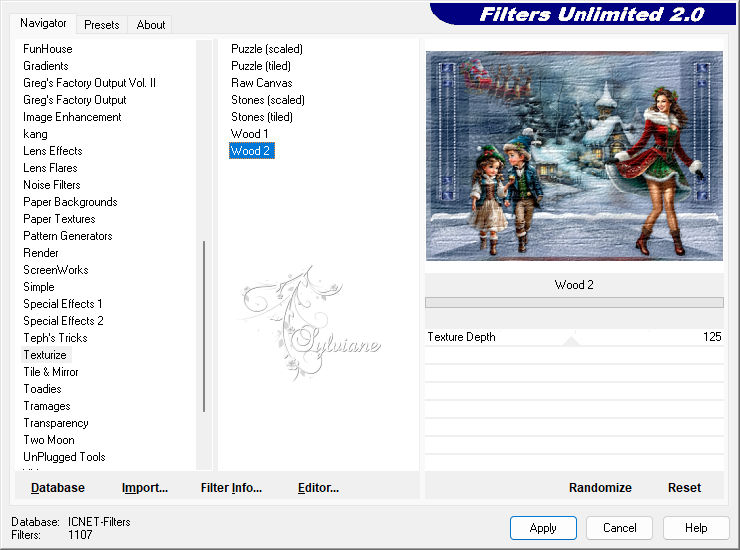Select FunHouse in the category list
The width and height of the screenshot is (740, 550).
coord(48,49)
